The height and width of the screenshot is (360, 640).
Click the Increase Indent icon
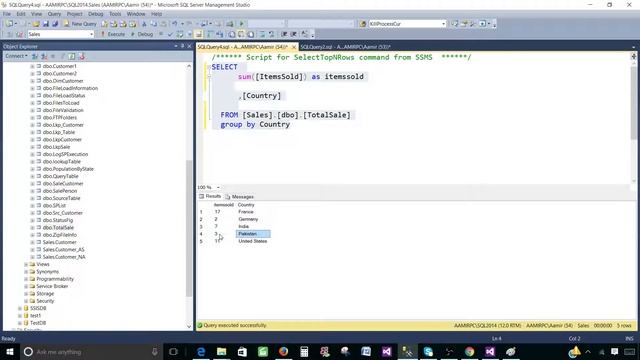293,34
